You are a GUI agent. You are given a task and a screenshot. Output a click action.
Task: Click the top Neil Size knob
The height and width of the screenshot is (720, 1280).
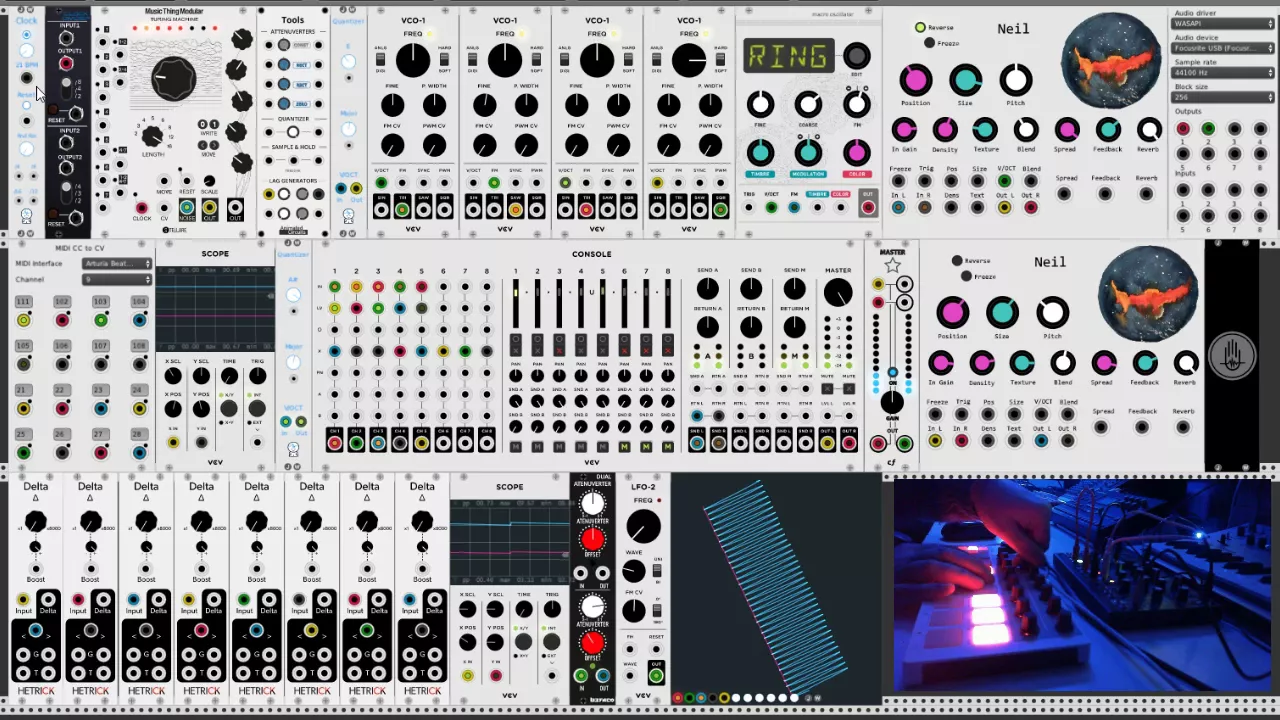click(965, 80)
